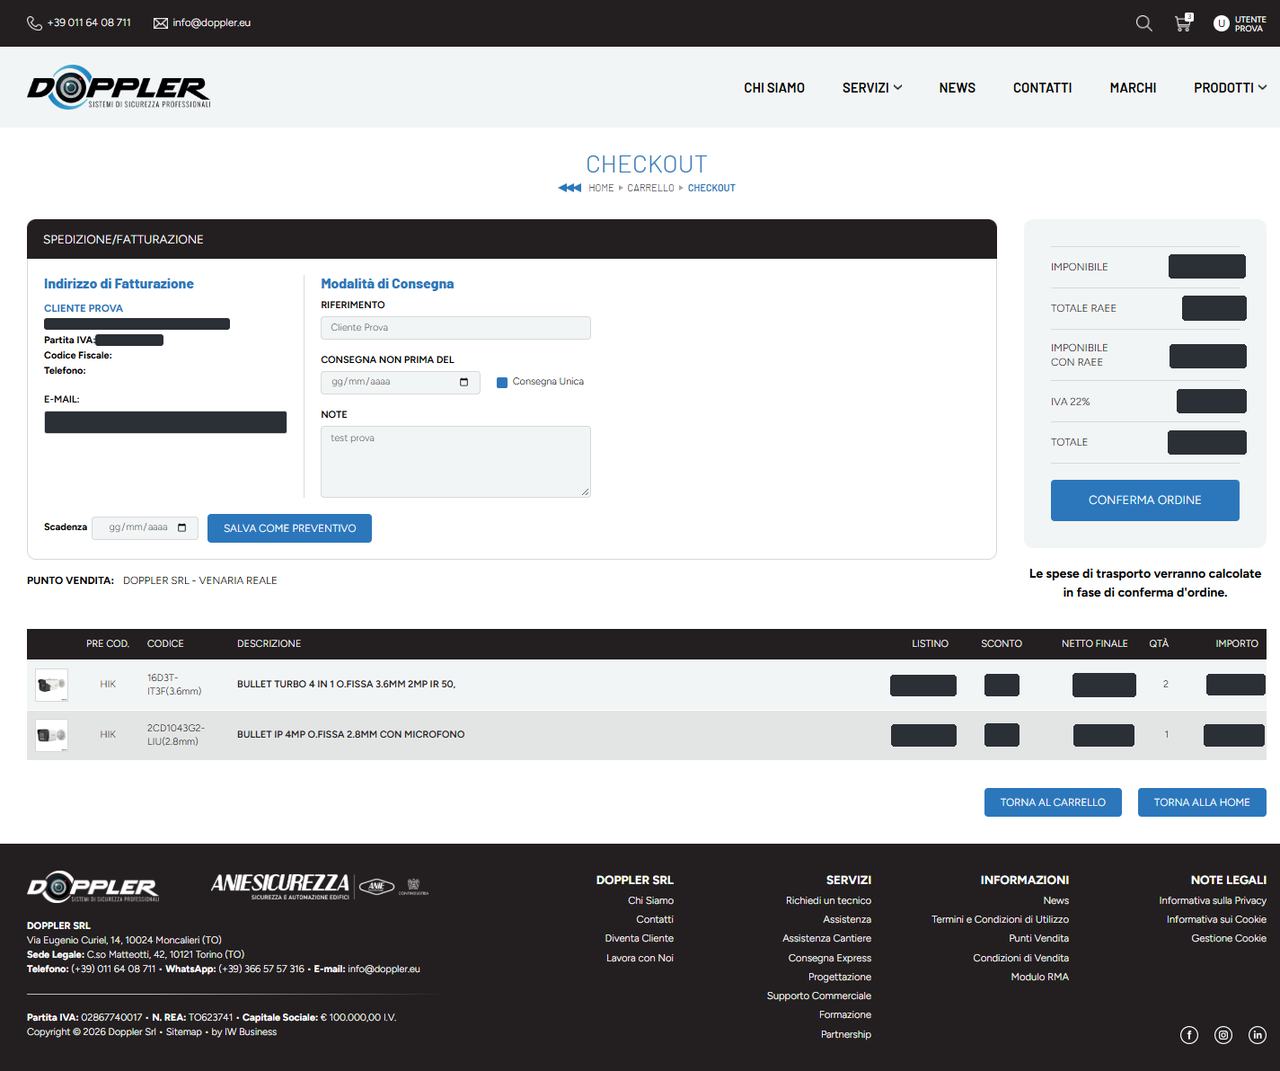This screenshot has height=1071, width=1280.
Task: Click the Scadenza date field
Action: tap(145, 528)
